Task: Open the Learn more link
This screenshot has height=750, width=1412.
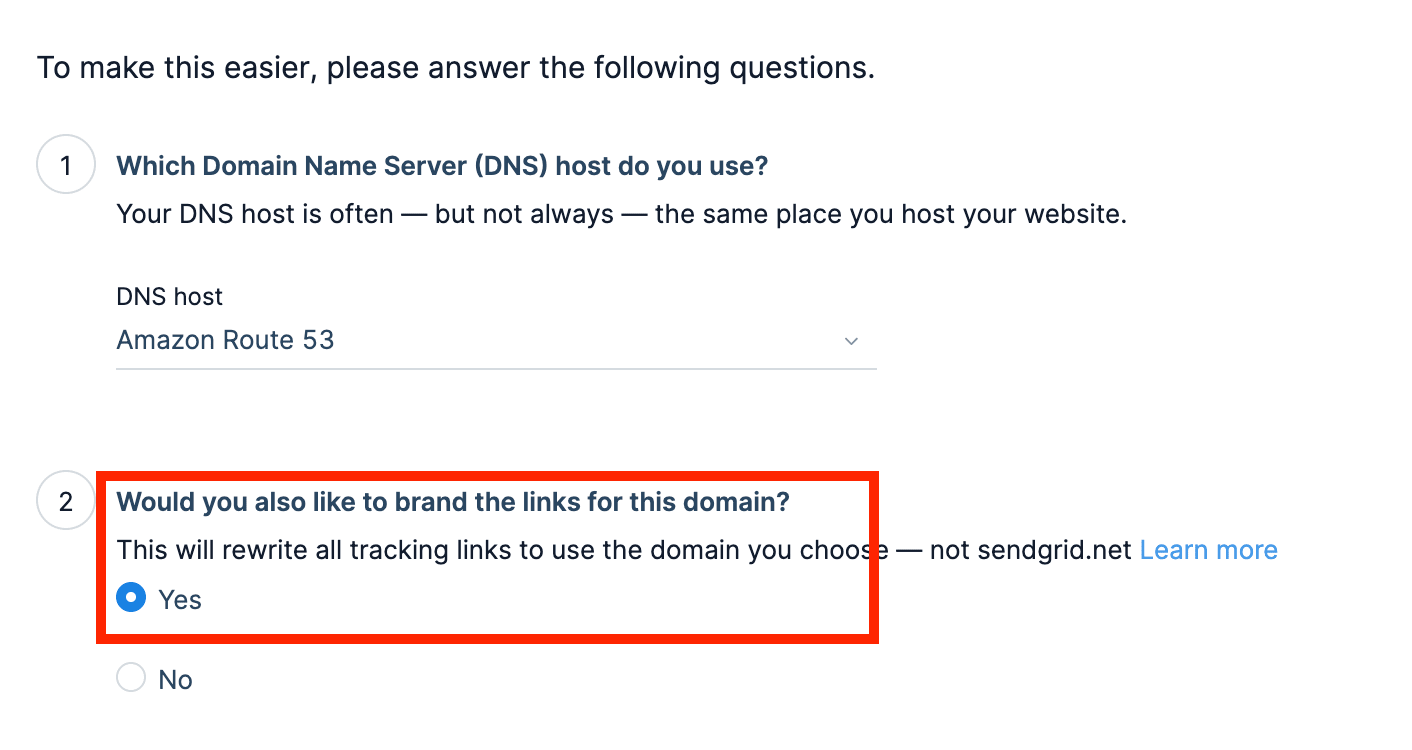Action: (x=1208, y=550)
